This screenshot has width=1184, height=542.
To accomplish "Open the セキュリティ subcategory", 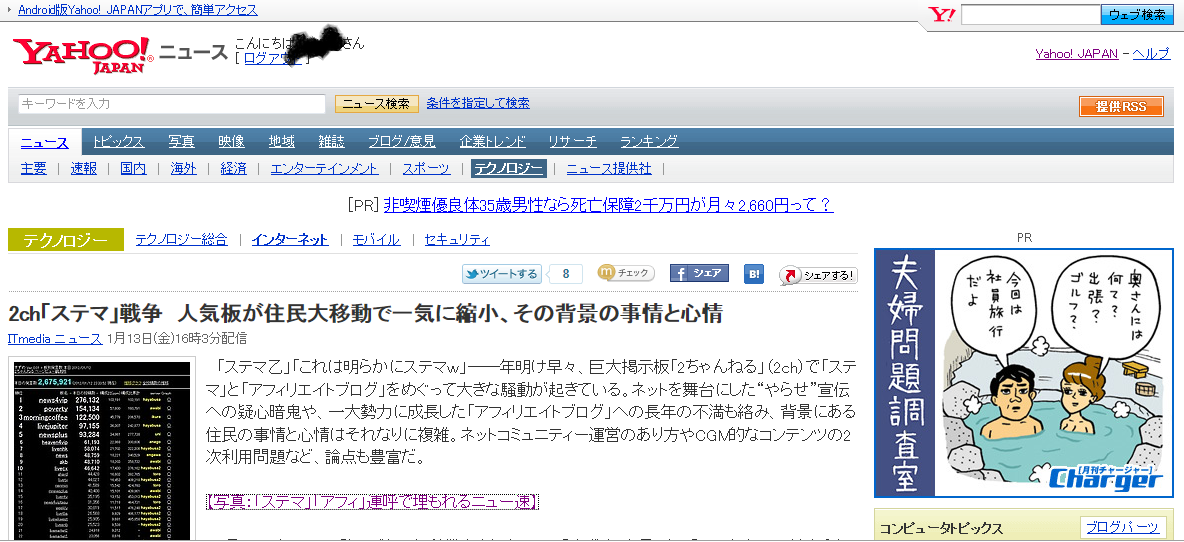I will click(x=457, y=240).
